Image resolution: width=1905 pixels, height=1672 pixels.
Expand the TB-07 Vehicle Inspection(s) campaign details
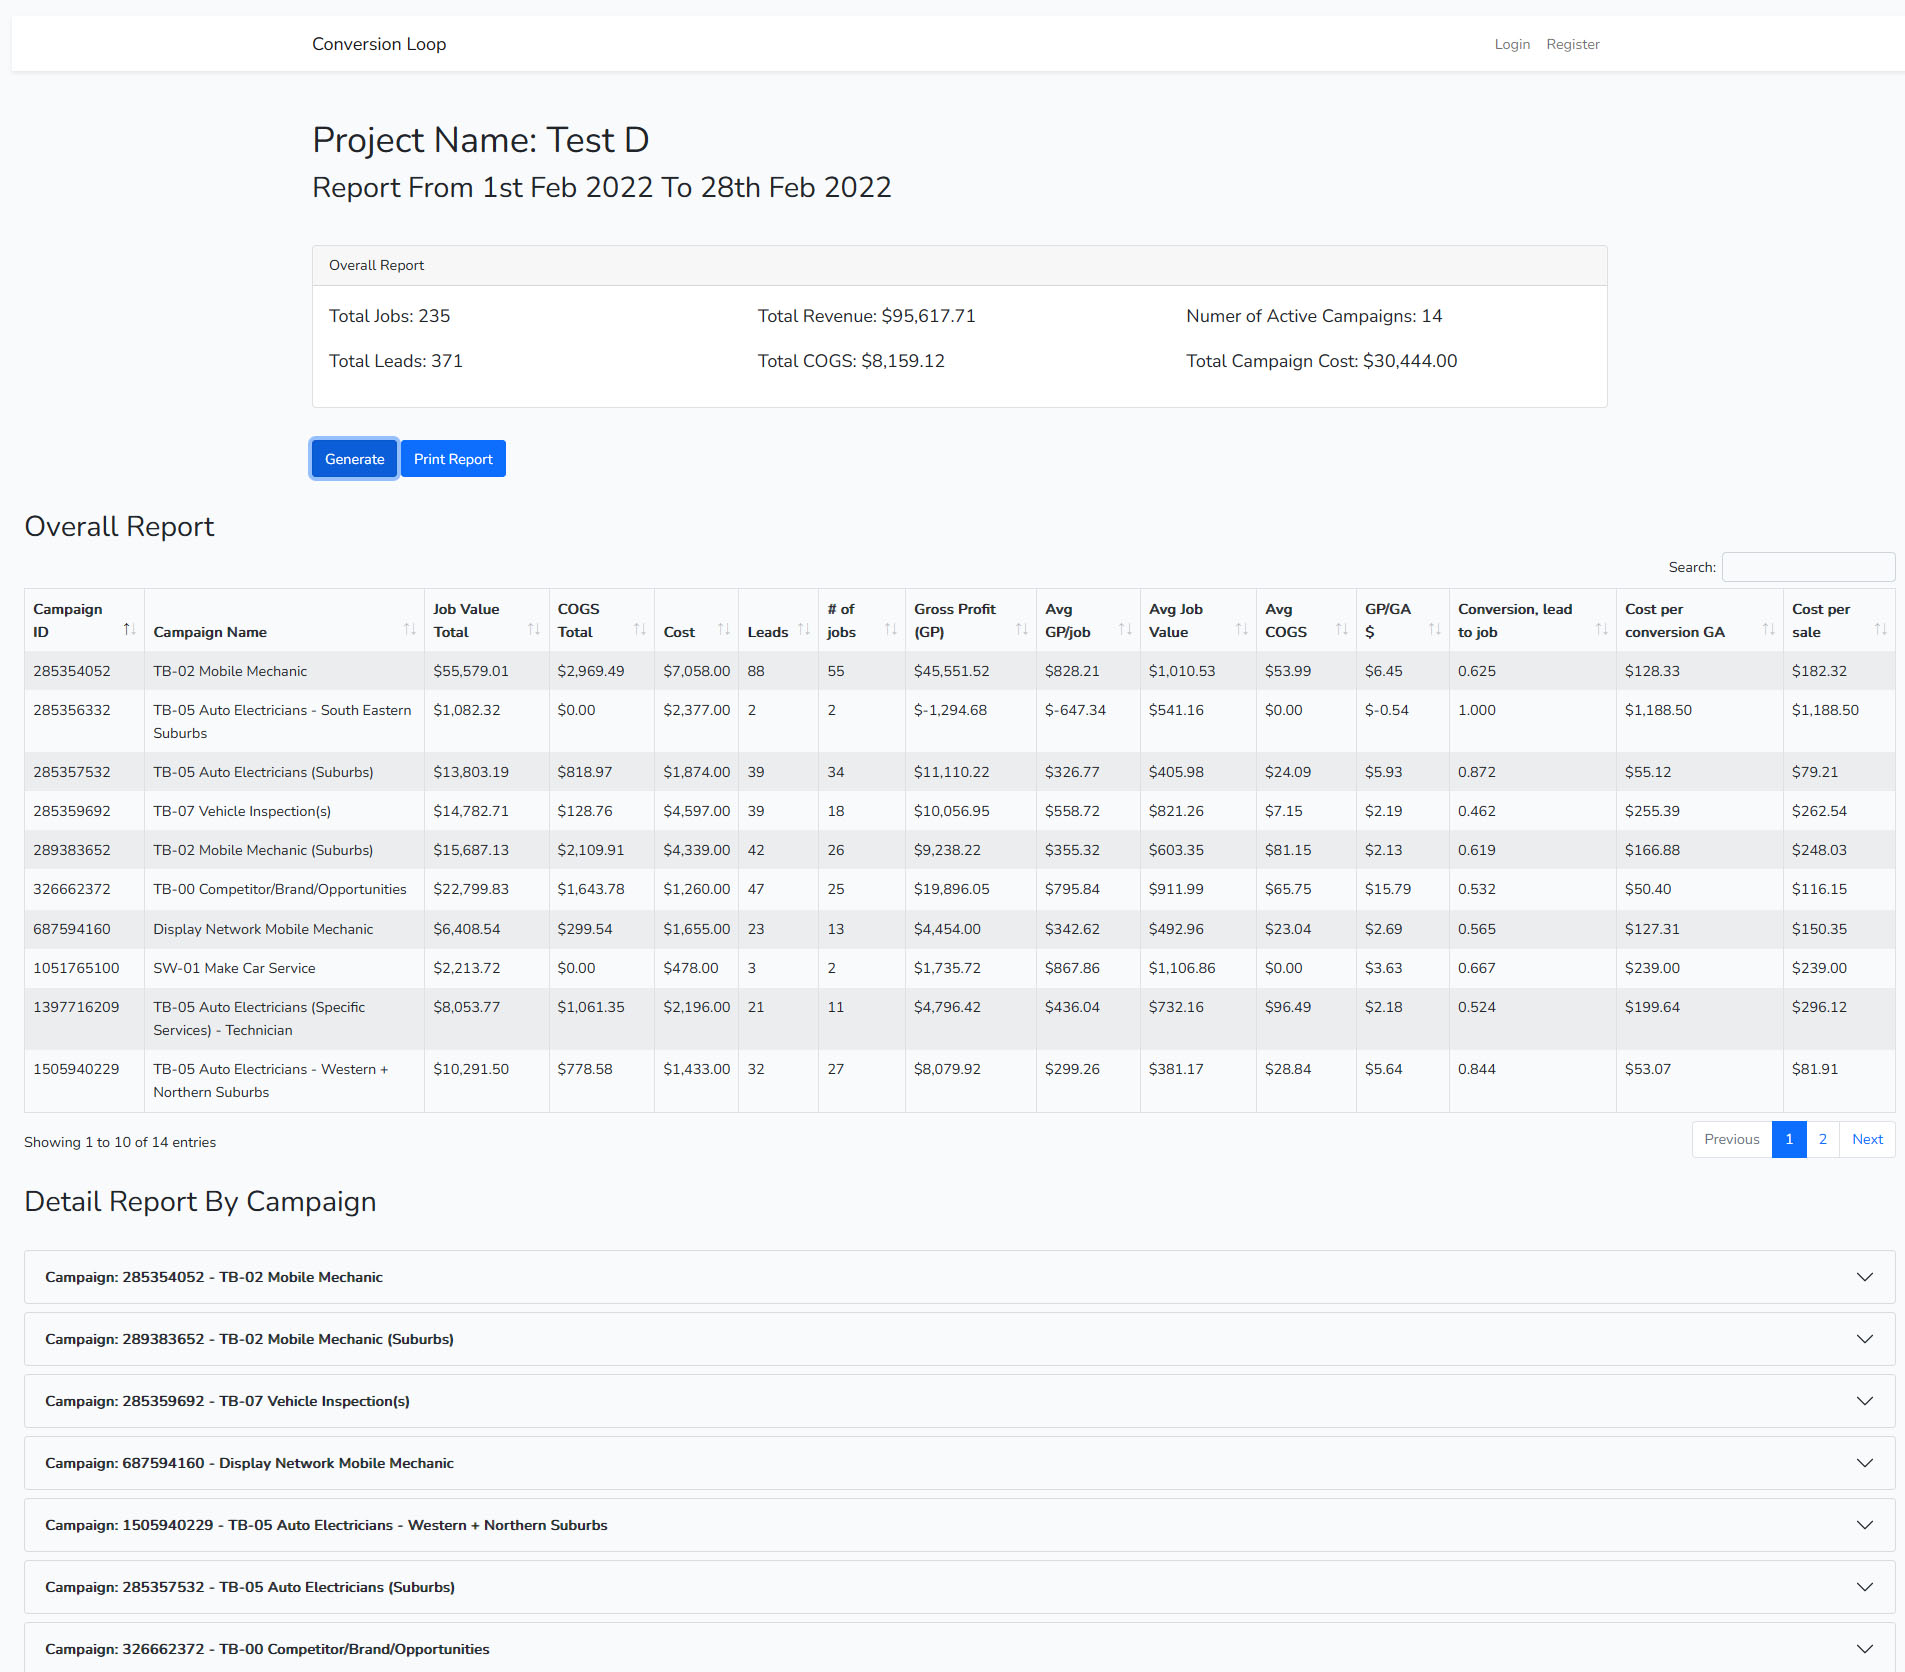959,1401
